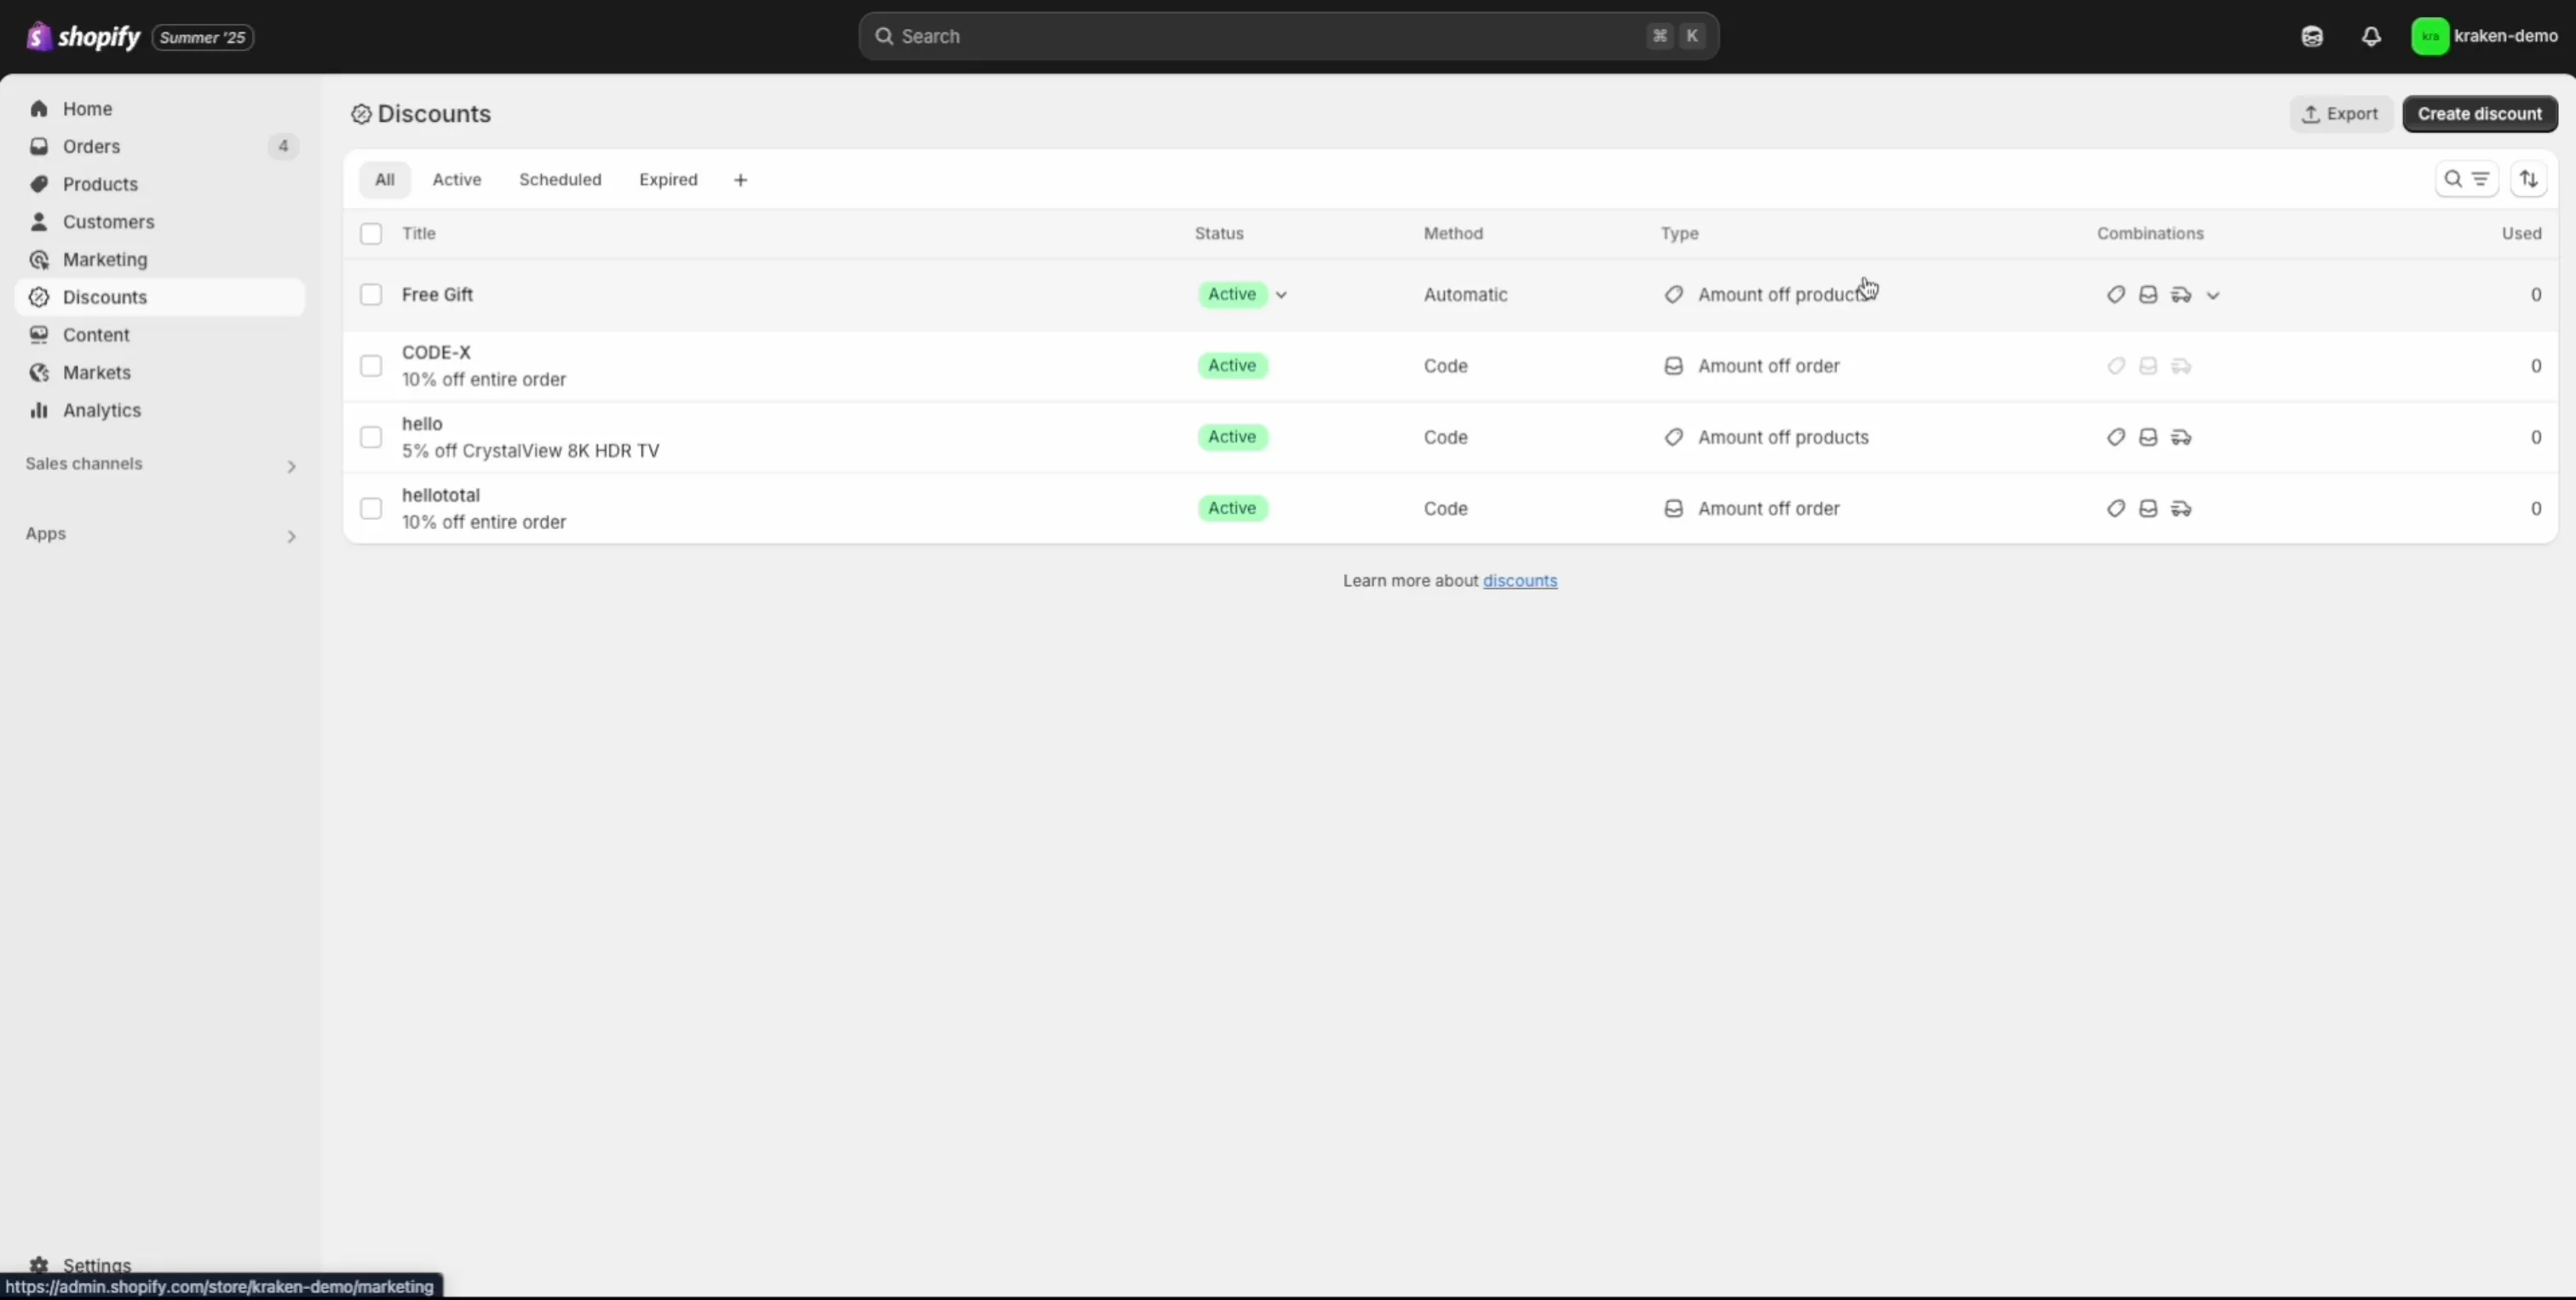Select Orders in the sidebar
This screenshot has height=1300, width=2576.
(x=91, y=146)
